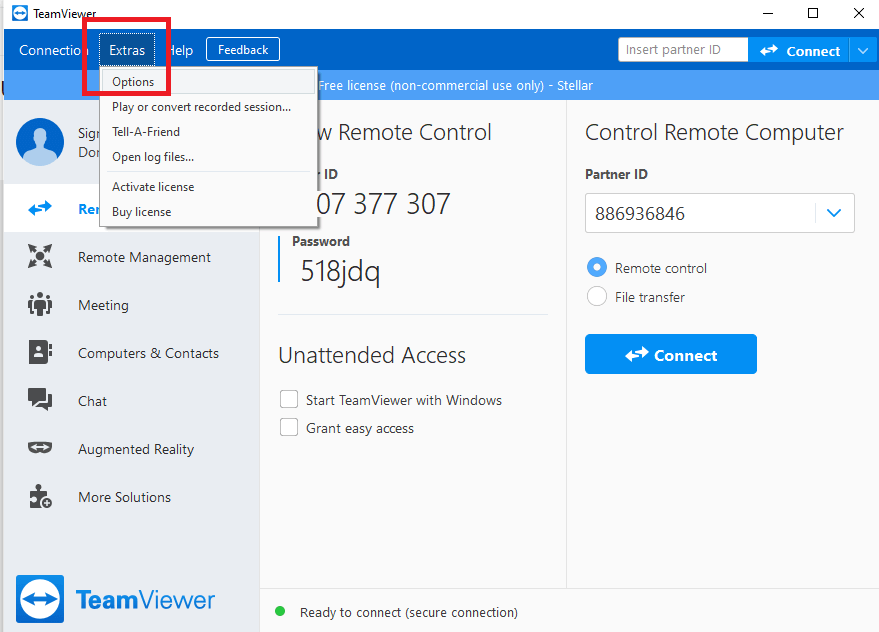The width and height of the screenshot is (879, 632).
Task: Click the top bar Connect button
Action: (x=799, y=50)
